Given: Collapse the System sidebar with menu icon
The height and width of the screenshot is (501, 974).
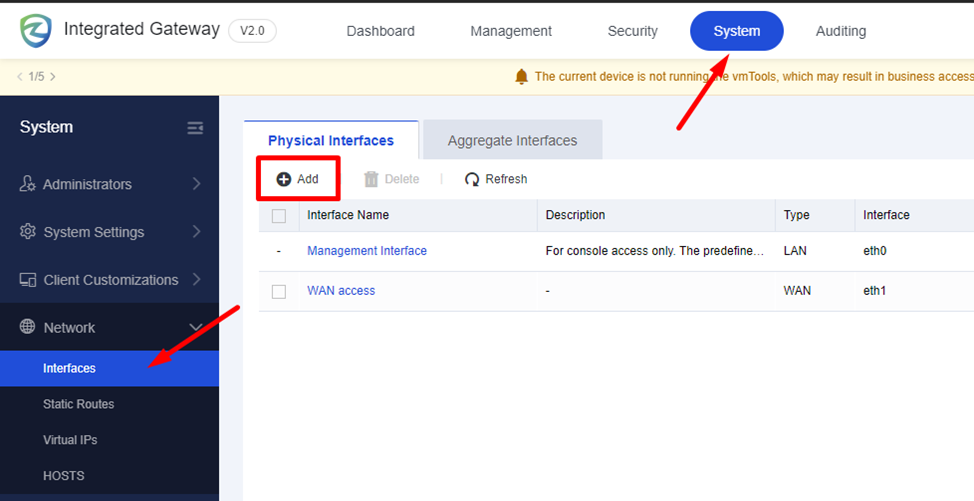Looking at the screenshot, I should [195, 128].
